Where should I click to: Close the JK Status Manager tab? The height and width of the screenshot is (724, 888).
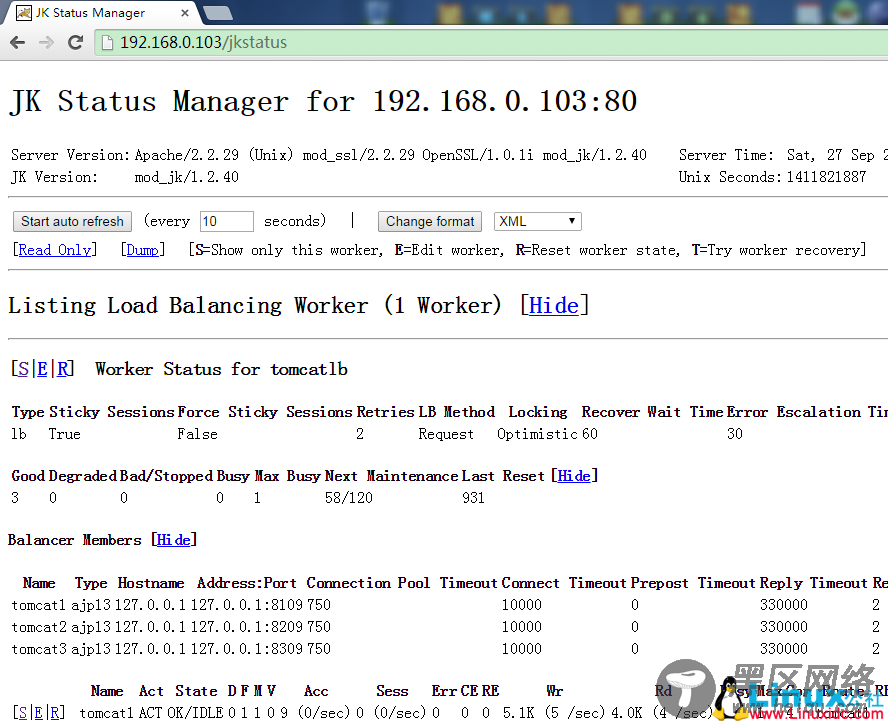185,12
